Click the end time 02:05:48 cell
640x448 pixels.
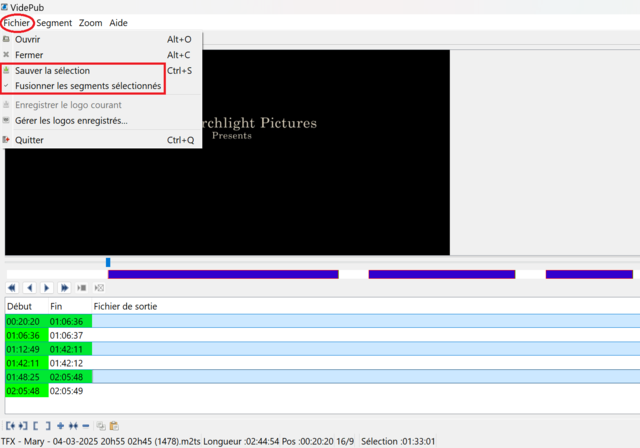coord(70,377)
